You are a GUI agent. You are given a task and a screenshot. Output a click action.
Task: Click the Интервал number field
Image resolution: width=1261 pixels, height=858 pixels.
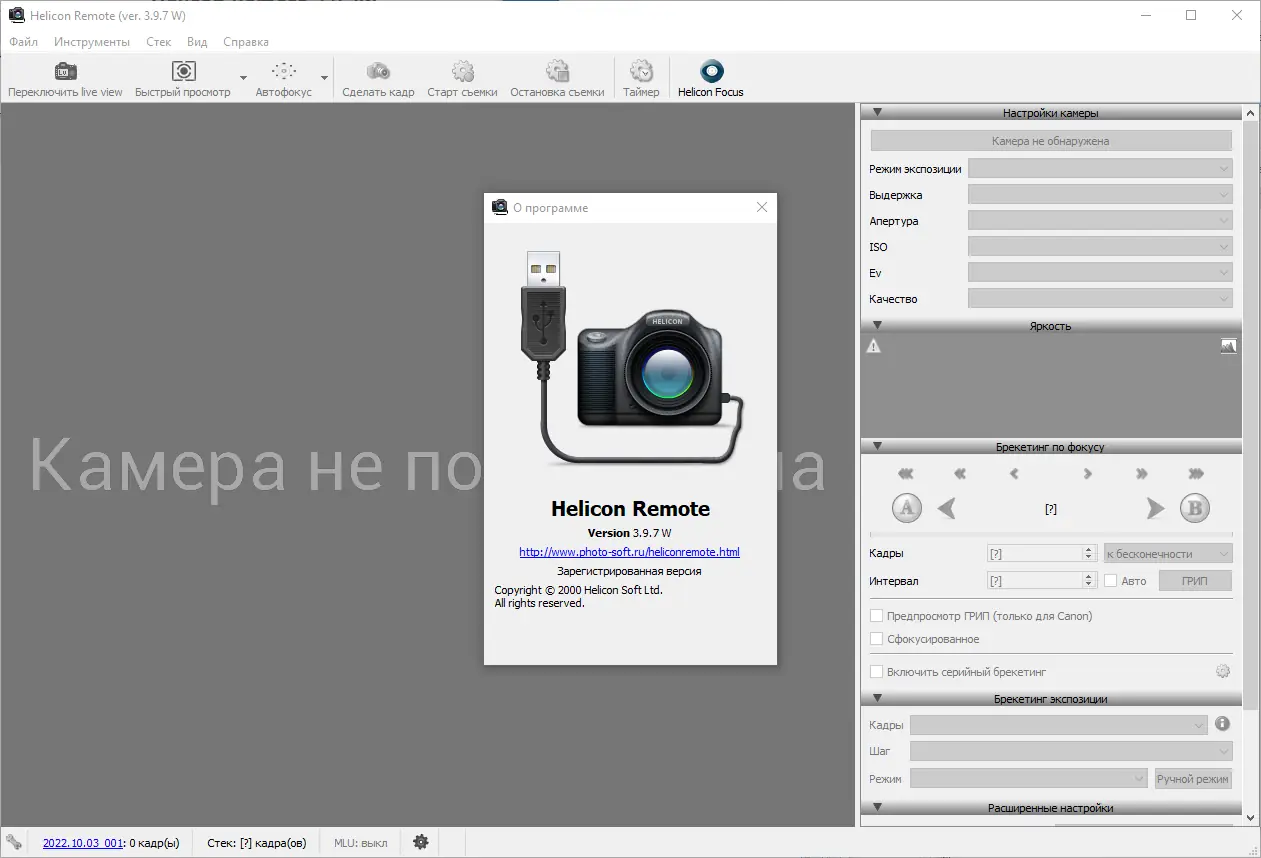pyautogui.click(x=1041, y=580)
